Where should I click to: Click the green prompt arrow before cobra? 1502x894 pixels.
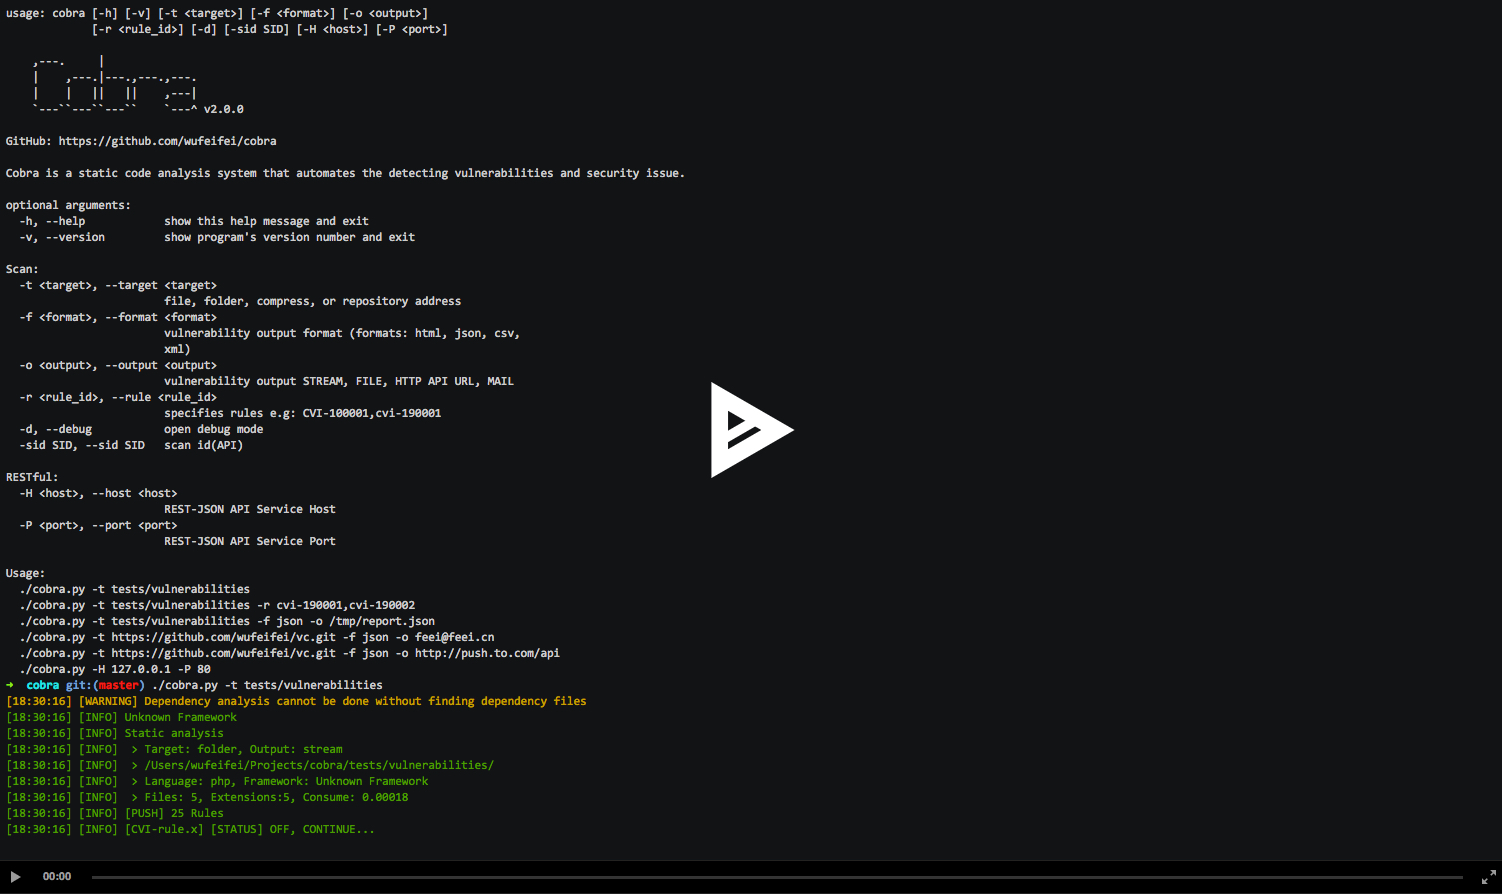(x=10, y=685)
